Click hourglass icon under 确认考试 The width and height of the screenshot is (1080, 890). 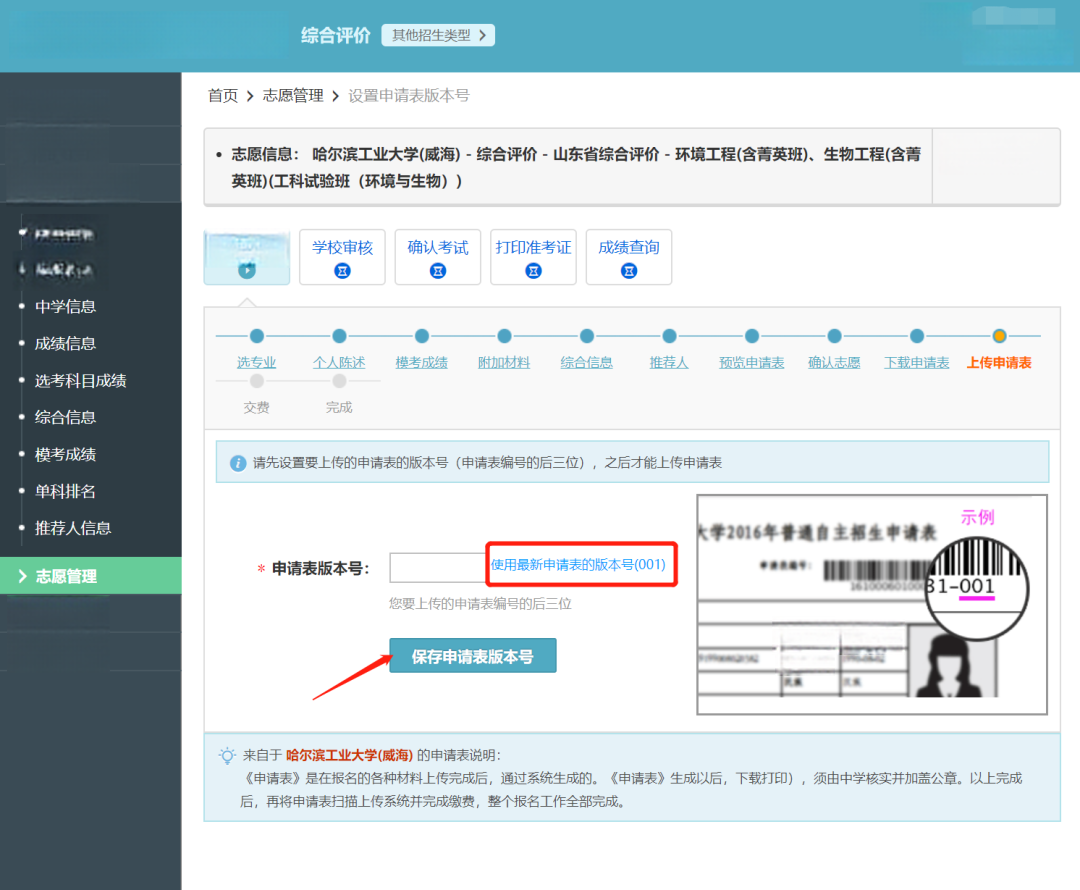coord(437,271)
